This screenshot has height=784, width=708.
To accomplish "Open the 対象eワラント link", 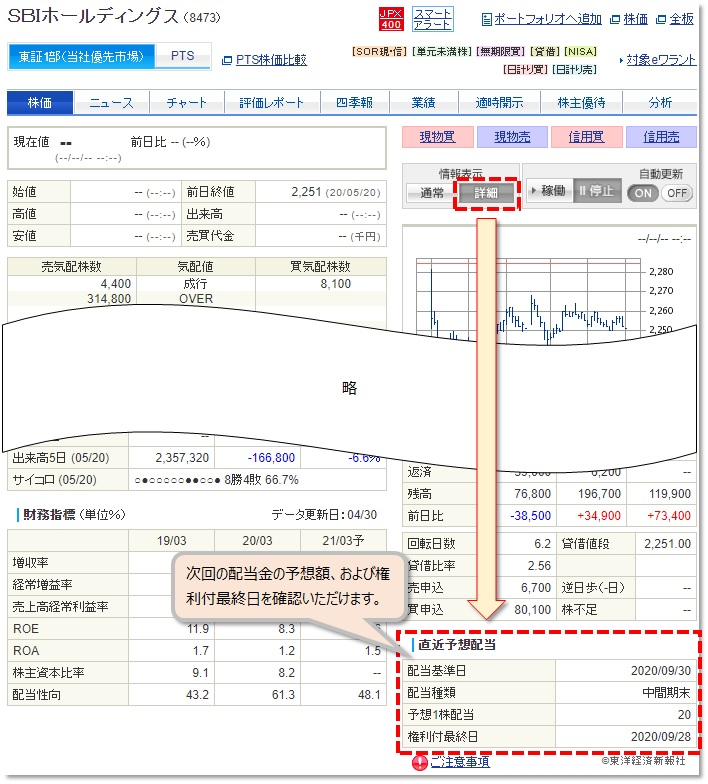I will pos(660,60).
